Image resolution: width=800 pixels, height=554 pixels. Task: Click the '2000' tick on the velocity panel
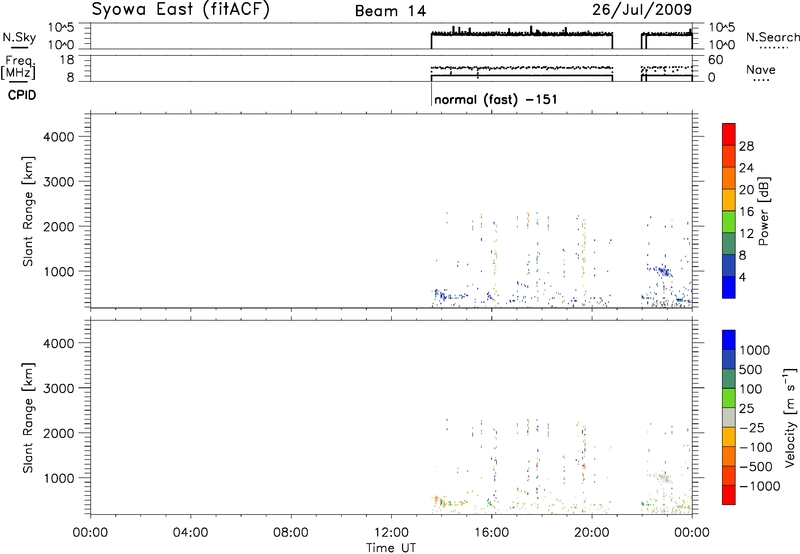(x=58, y=433)
